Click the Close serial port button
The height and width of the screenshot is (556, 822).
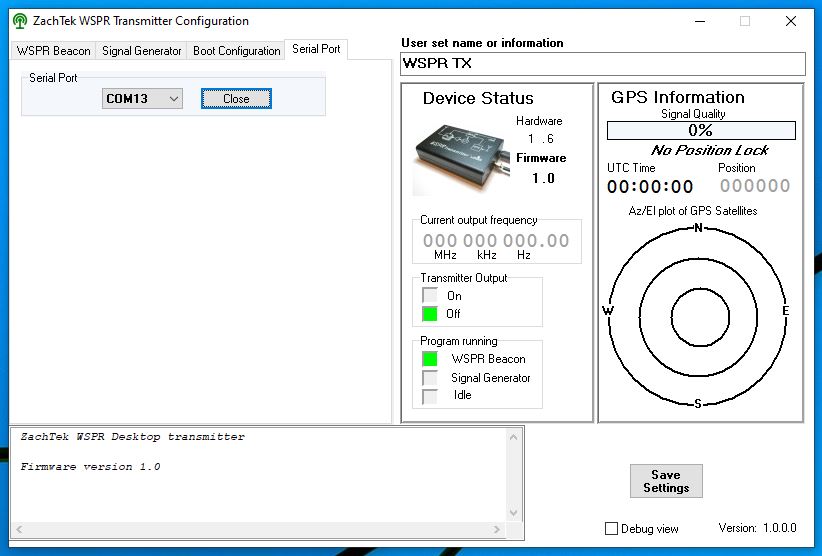pos(236,99)
